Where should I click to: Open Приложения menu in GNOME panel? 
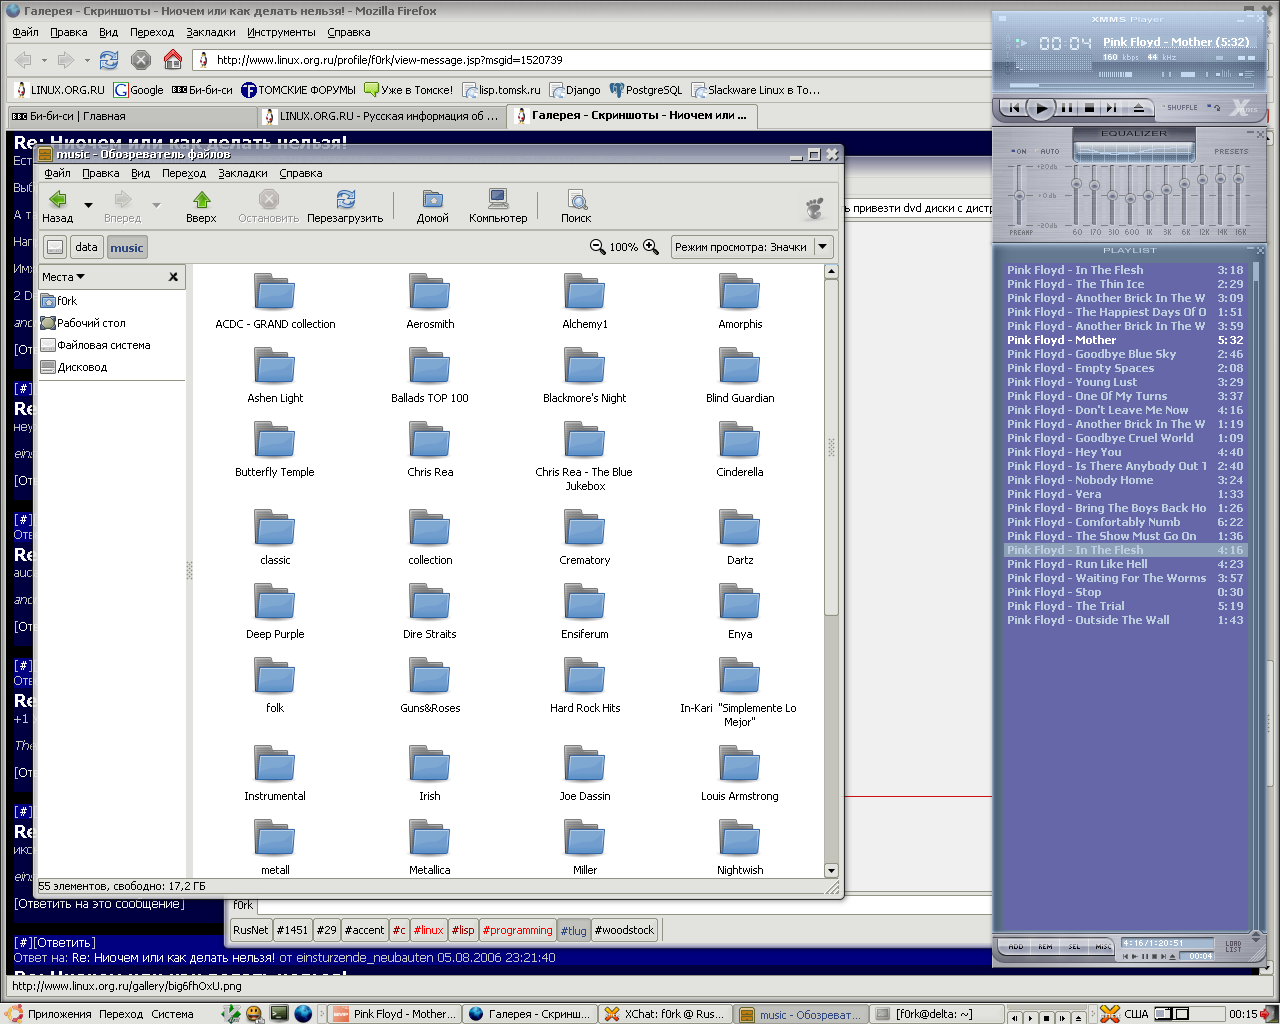coord(50,1014)
